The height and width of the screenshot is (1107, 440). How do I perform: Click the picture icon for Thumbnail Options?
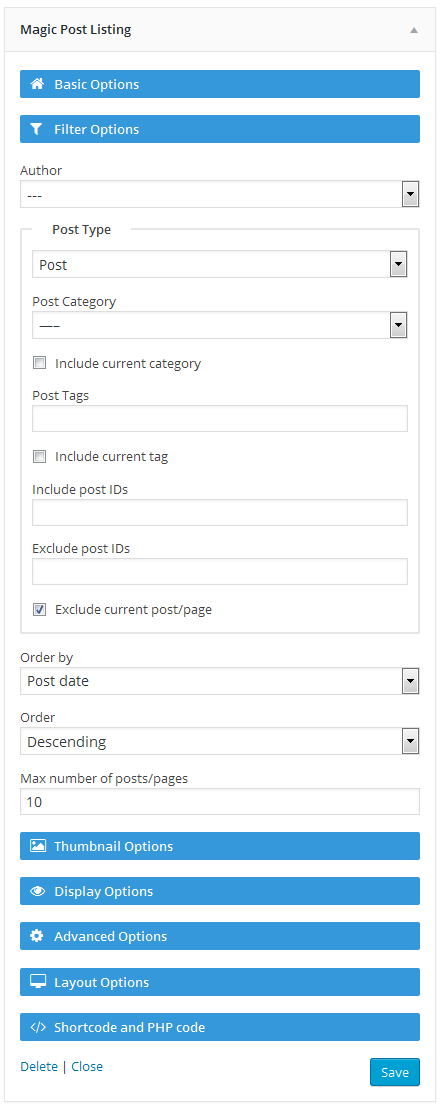pos(37,846)
